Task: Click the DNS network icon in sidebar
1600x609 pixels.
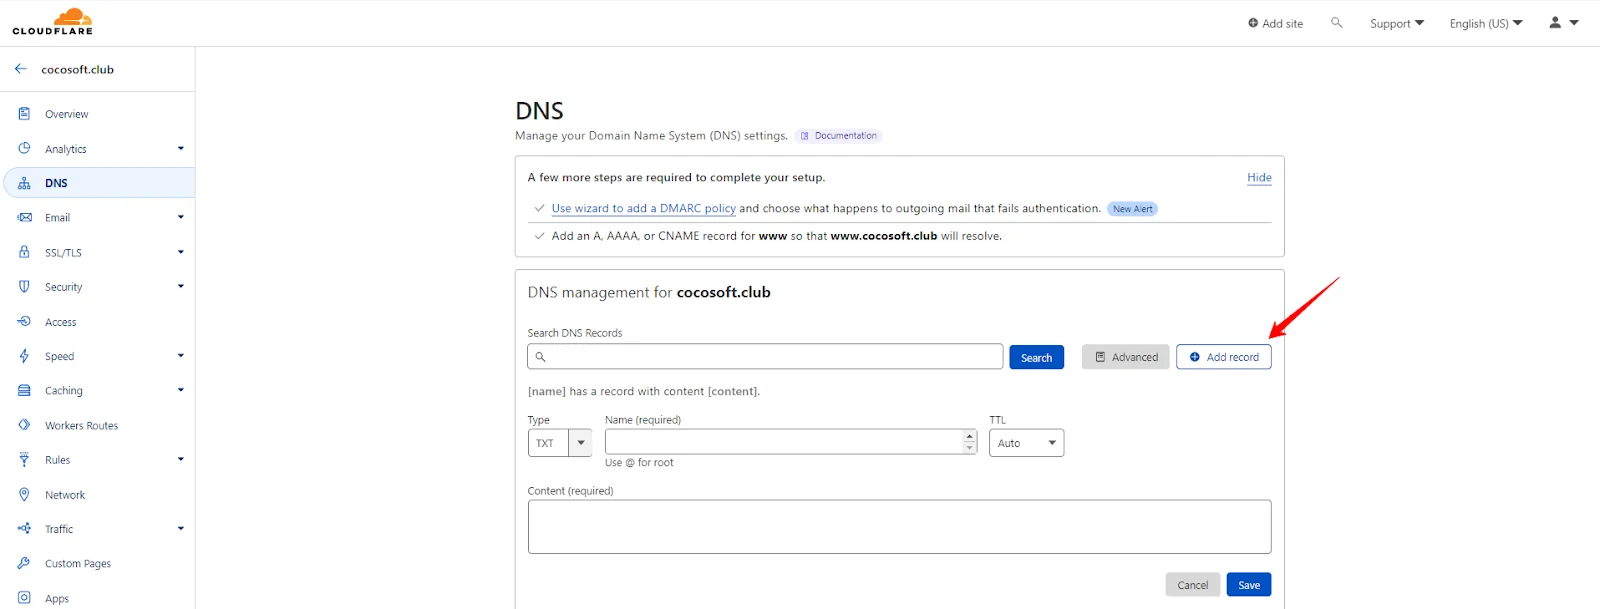Action: tap(24, 183)
